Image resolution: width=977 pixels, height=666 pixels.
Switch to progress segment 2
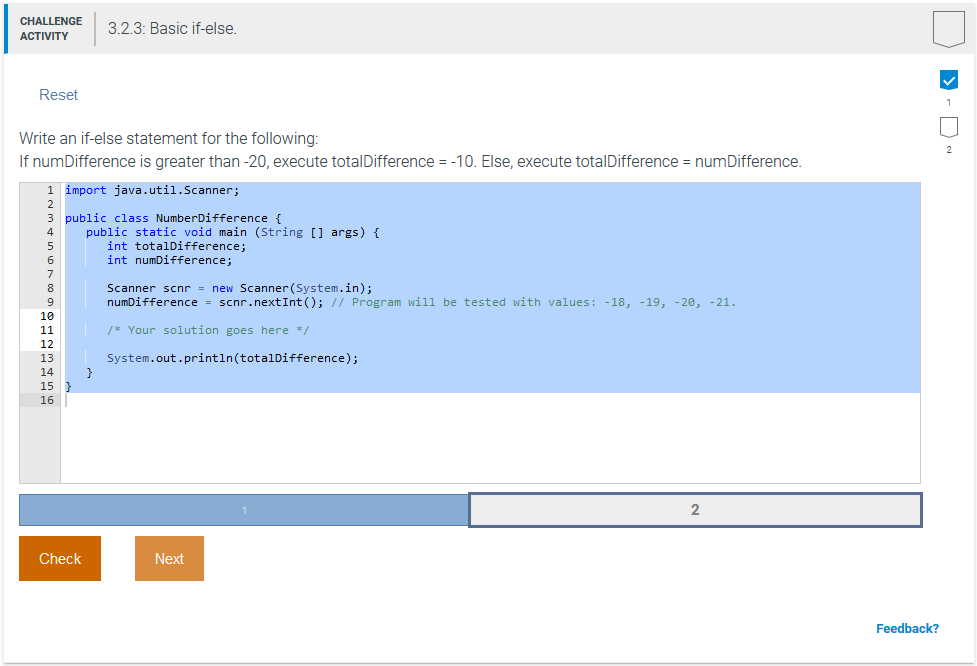[x=695, y=510]
